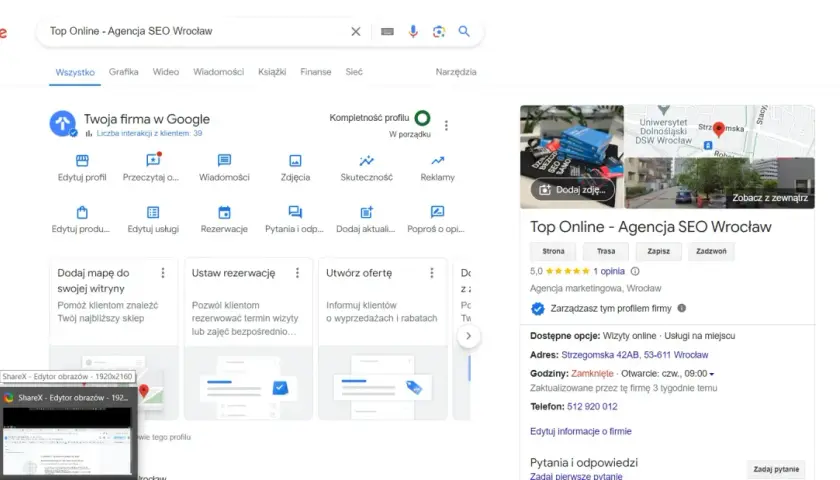Open the ShareX taskbar preview thumbnail
Screen dimensions: 840x480
(x=68, y=440)
